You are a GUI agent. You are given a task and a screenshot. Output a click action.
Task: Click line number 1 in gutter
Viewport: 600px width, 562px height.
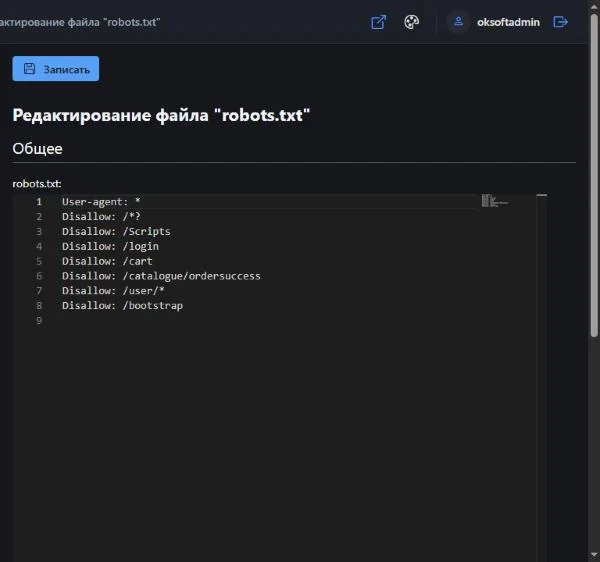(39, 202)
